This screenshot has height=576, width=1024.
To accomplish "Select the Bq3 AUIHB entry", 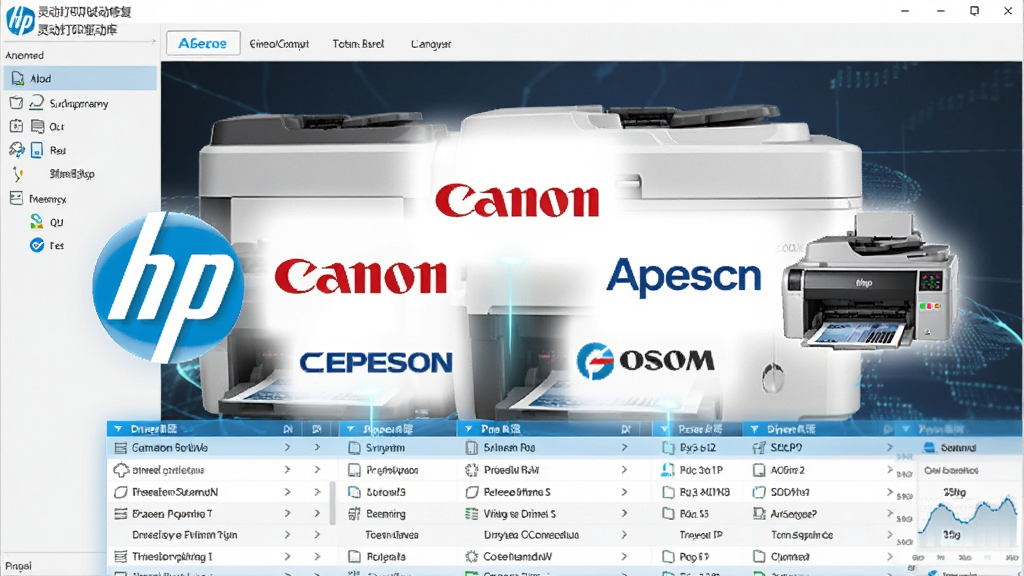I will coord(705,492).
